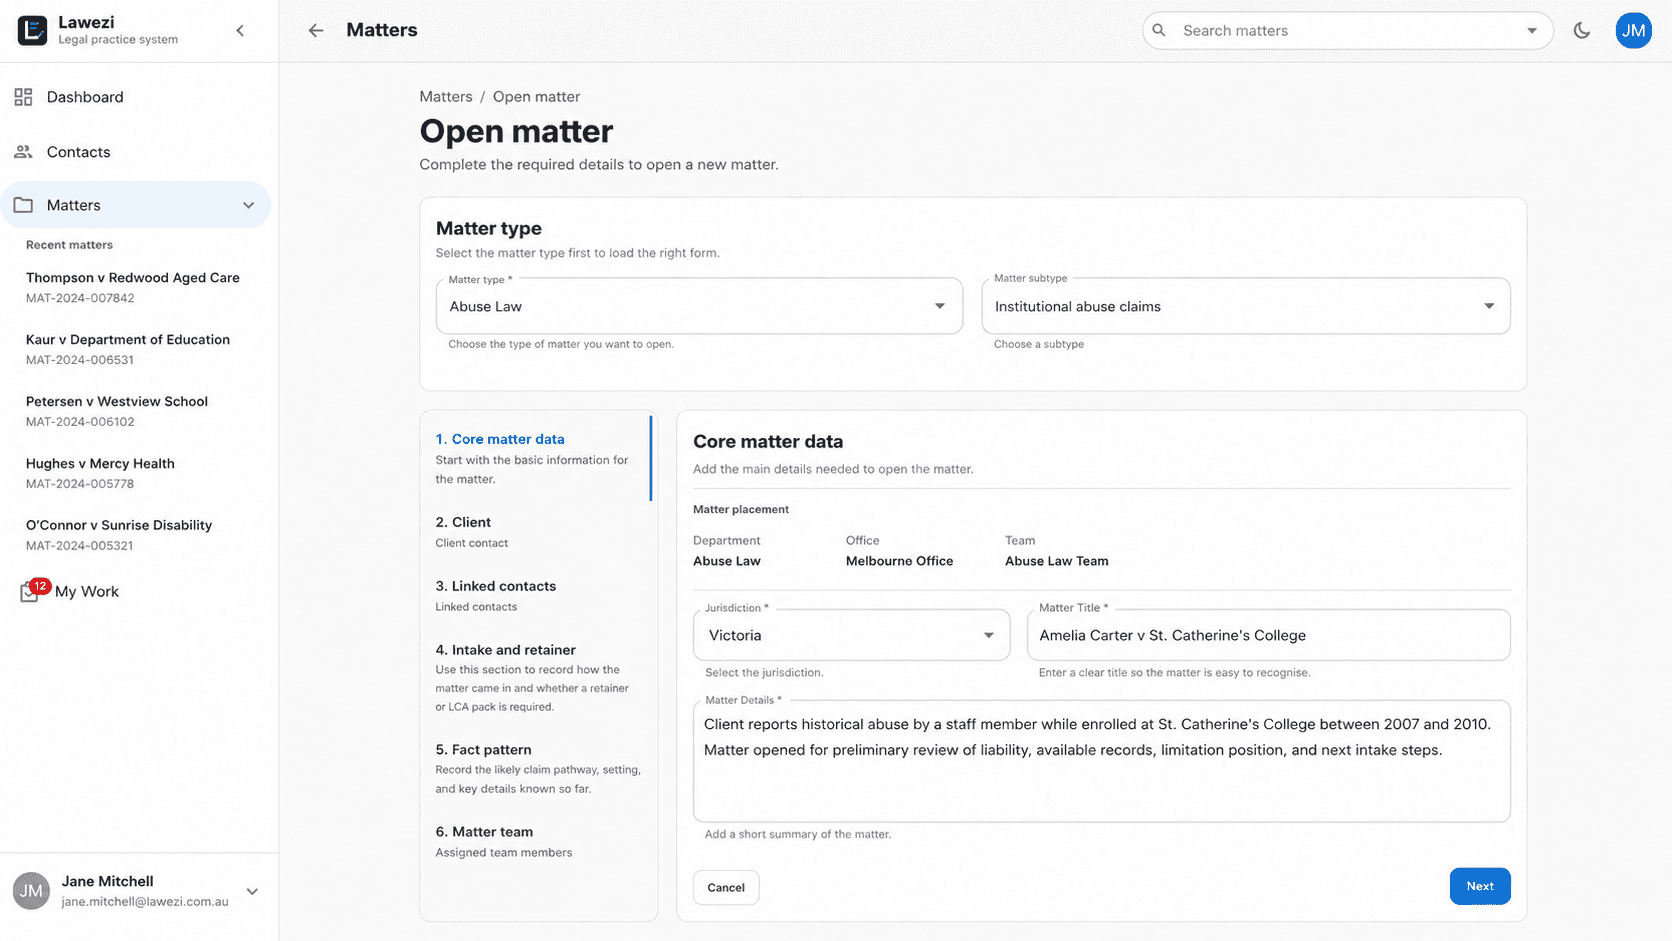
Task: Click the Cancel button
Action: tap(726, 887)
